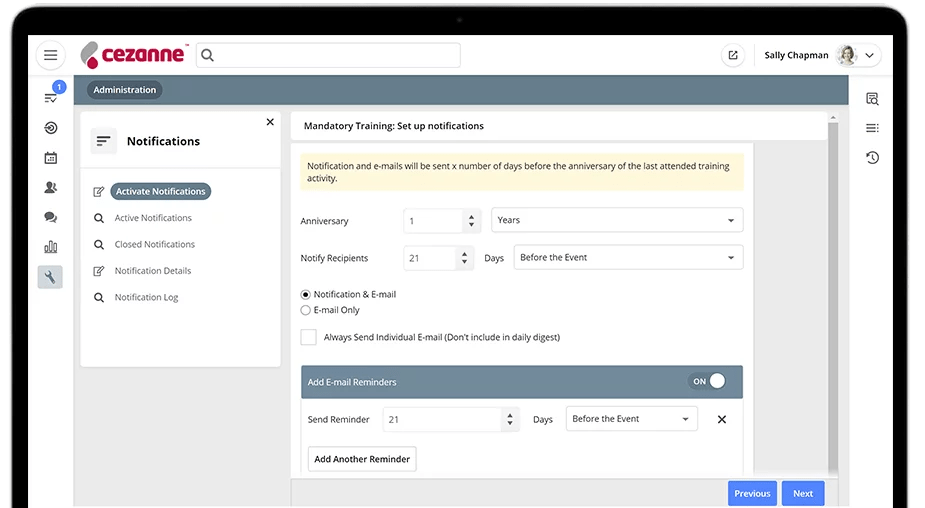Screen dimensions: 925x508
Task: Click the Administration breadcrumb pill
Action: (124, 90)
